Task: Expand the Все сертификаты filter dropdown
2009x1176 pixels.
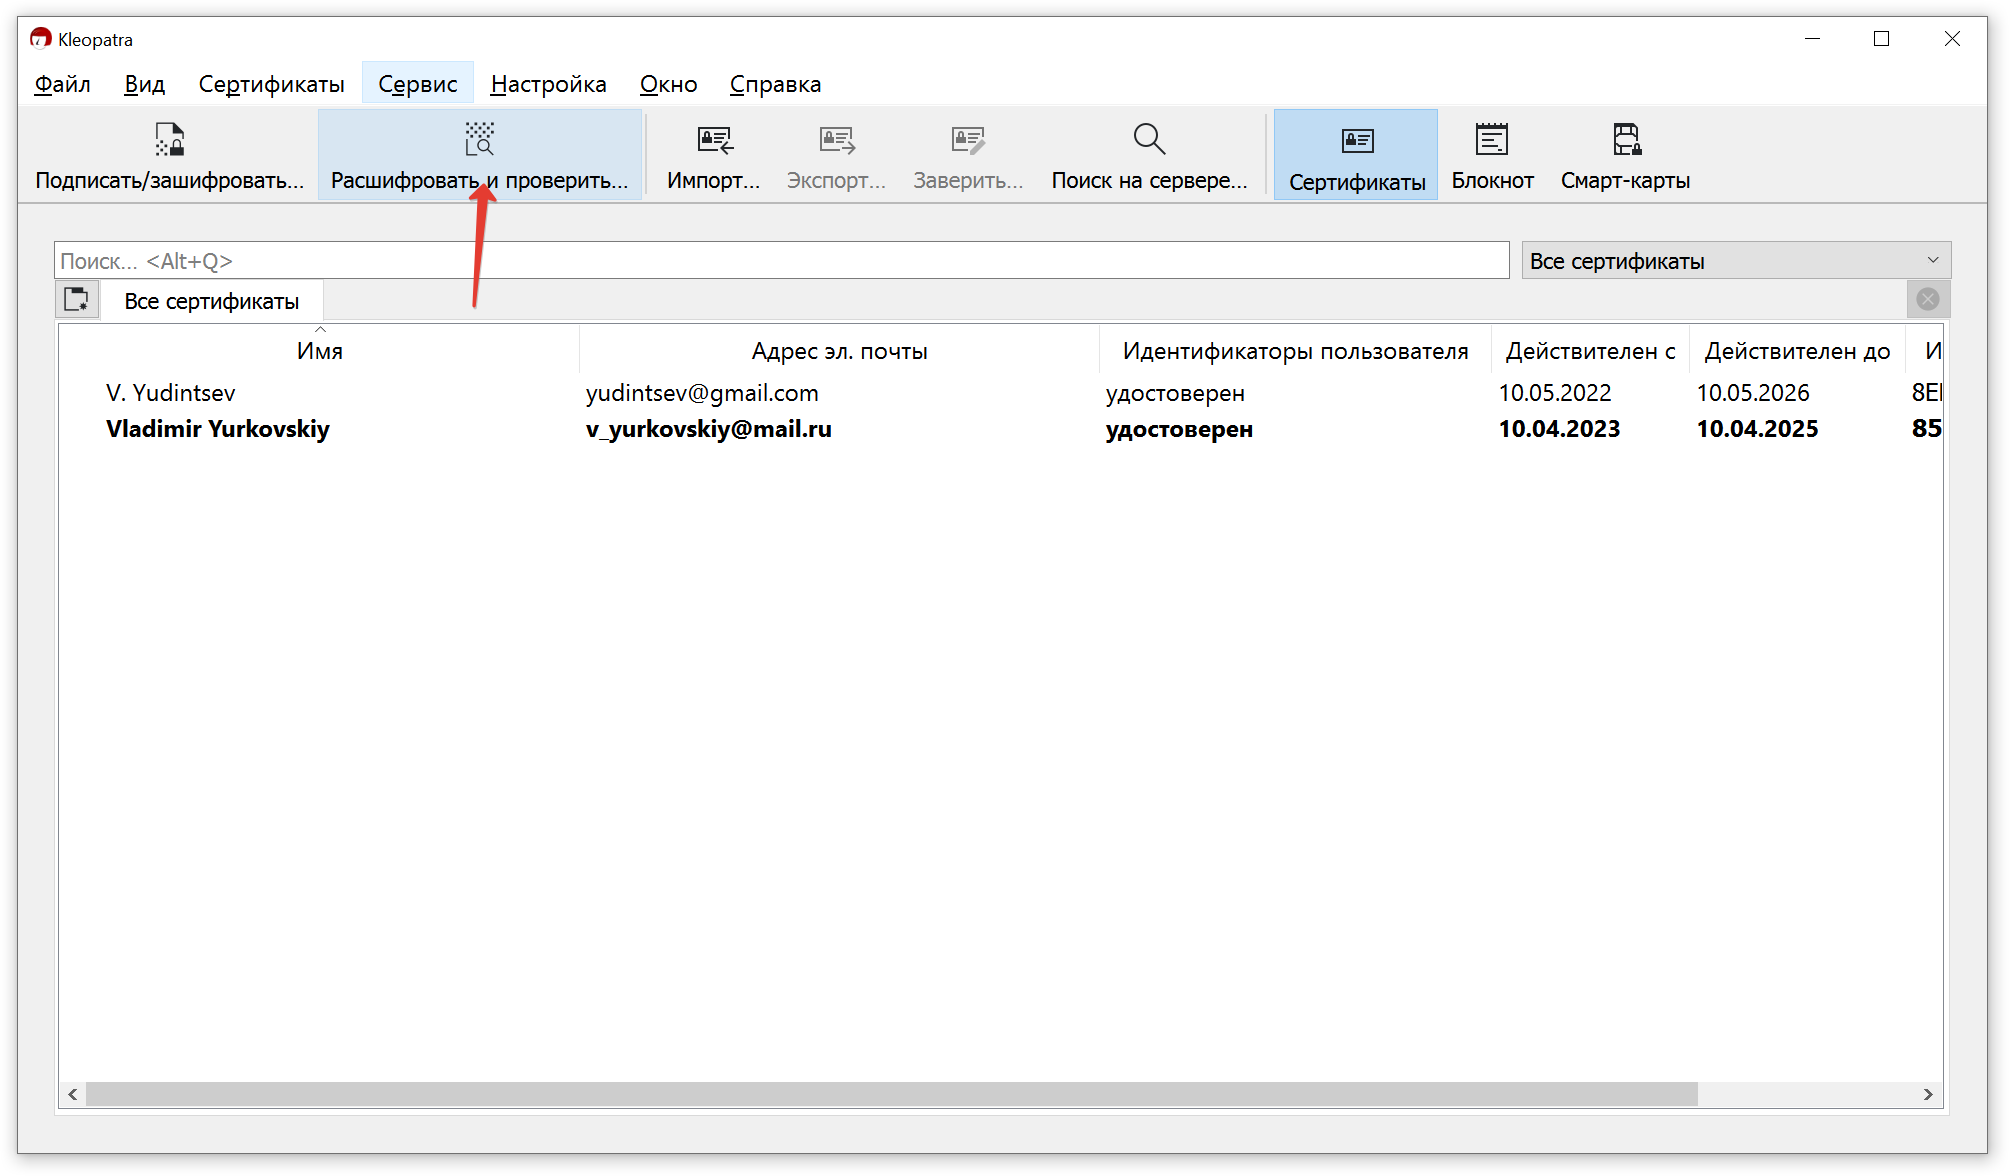Action: (1736, 261)
